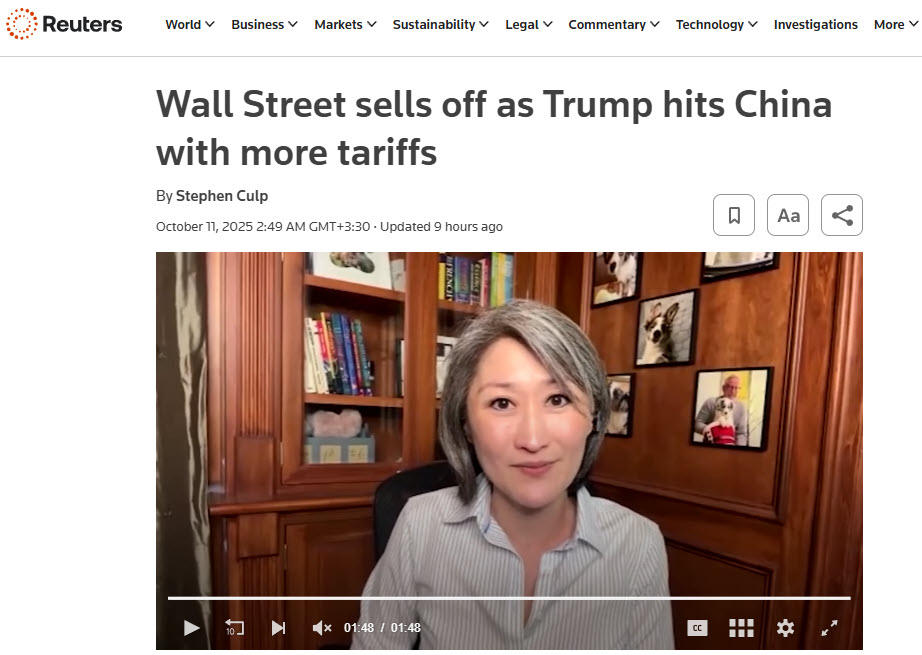Expand the Sustainability menu
Image resolution: width=922 pixels, height=655 pixels.
440,25
